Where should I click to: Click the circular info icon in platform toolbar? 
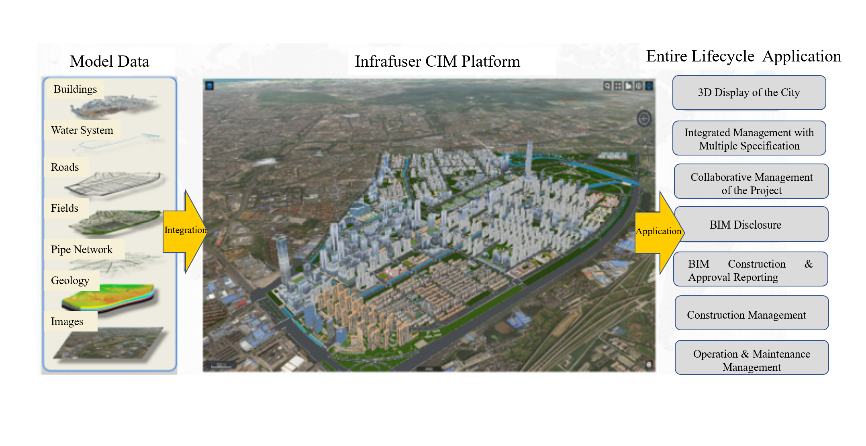(639, 86)
